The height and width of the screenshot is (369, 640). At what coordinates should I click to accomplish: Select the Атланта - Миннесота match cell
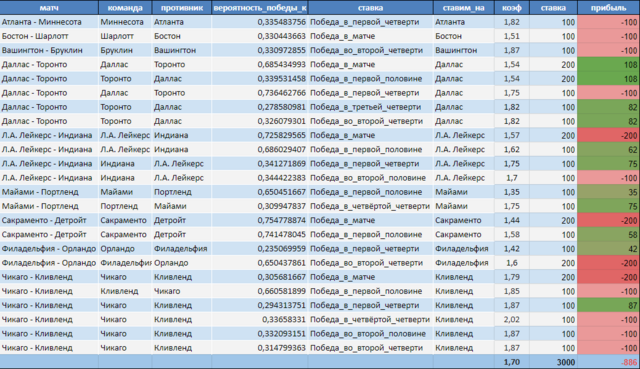click(49, 22)
